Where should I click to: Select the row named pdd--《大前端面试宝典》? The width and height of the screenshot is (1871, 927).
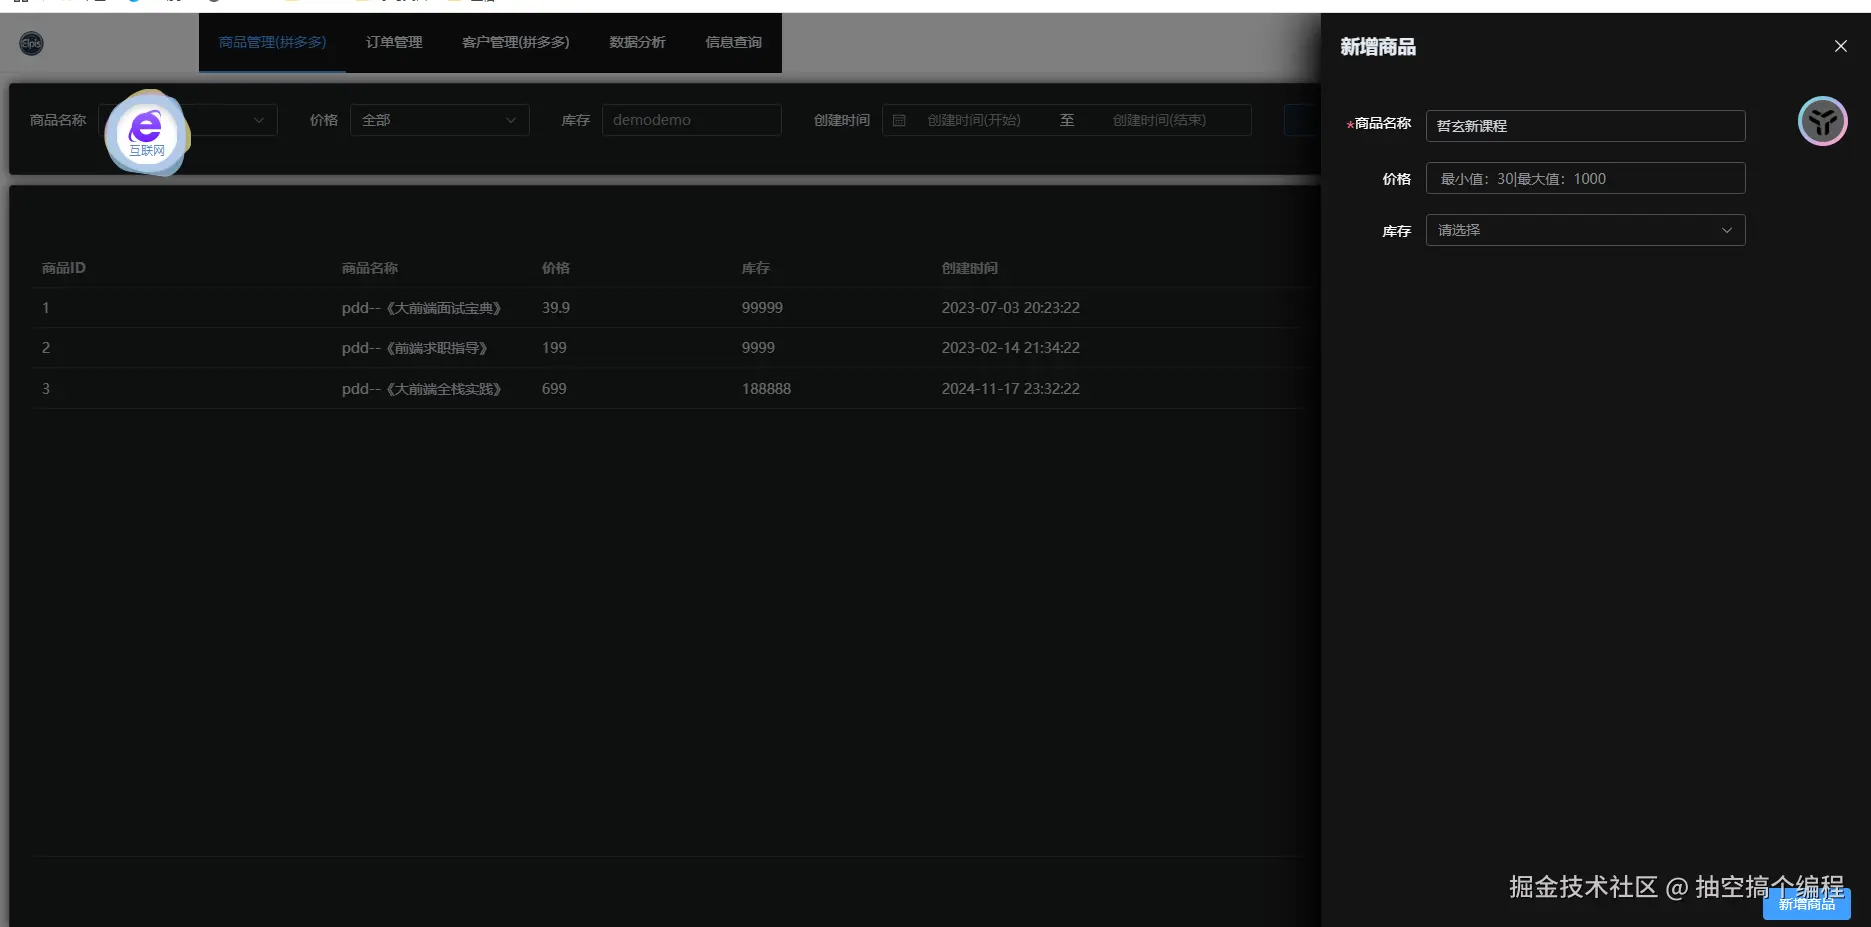422,308
